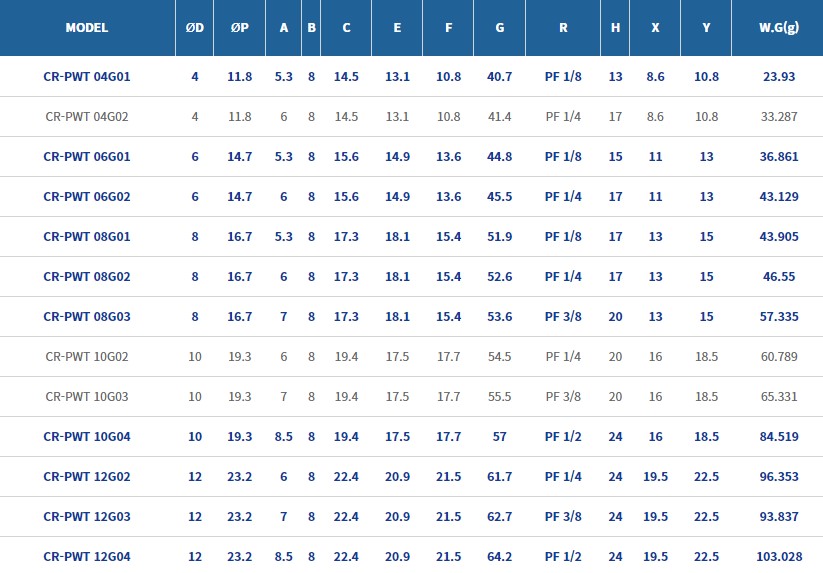This screenshot has width=823, height=573.
Task: Click the W.G(g) column header
Action: 778,28
